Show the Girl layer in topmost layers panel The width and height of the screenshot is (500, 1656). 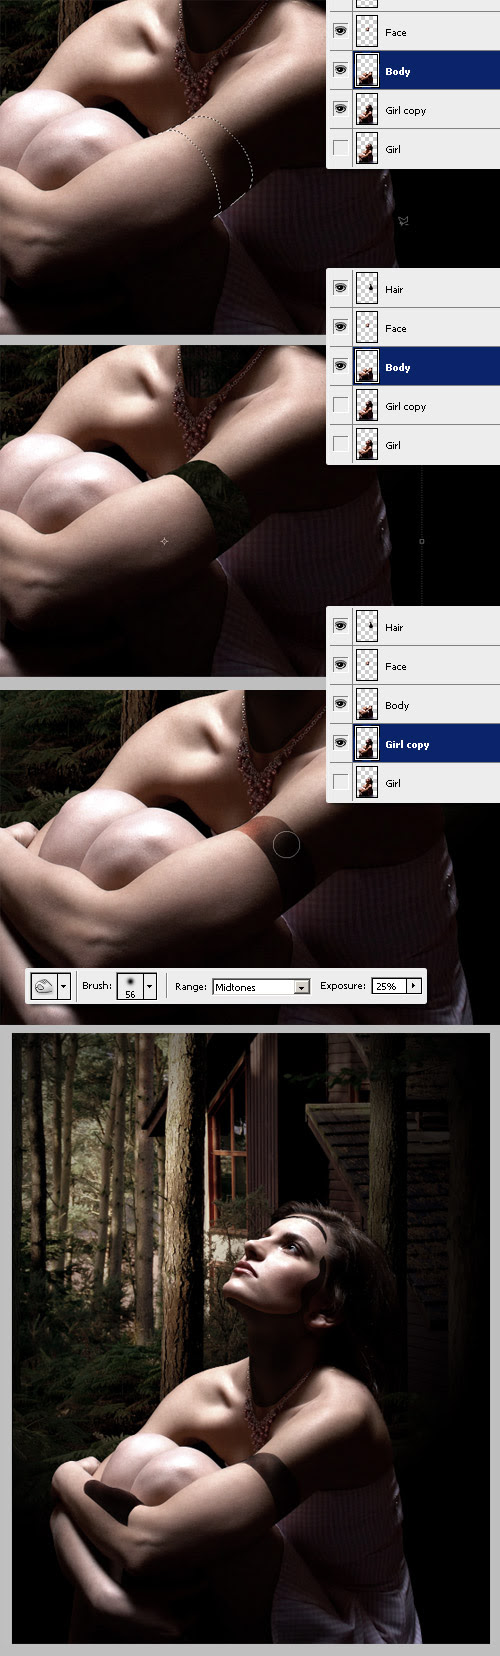click(x=340, y=149)
